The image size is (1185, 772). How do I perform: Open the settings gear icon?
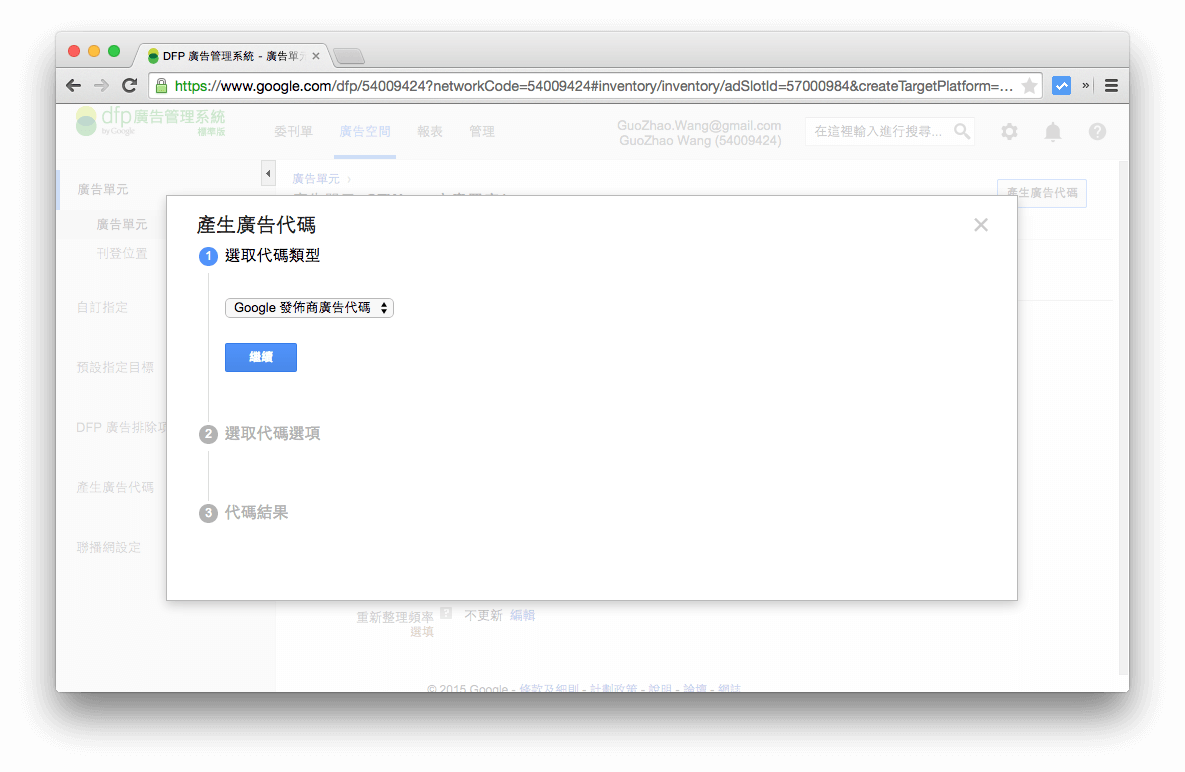point(1009,131)
